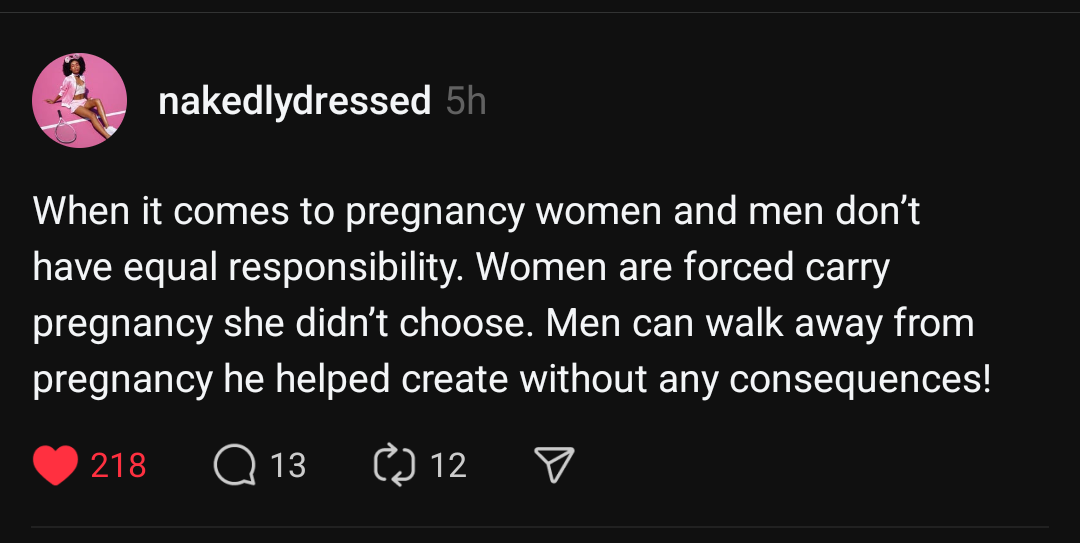Click the 5h timestamp
The image size is (1080, 543).
pyautogui.click(x=466, y=101)
